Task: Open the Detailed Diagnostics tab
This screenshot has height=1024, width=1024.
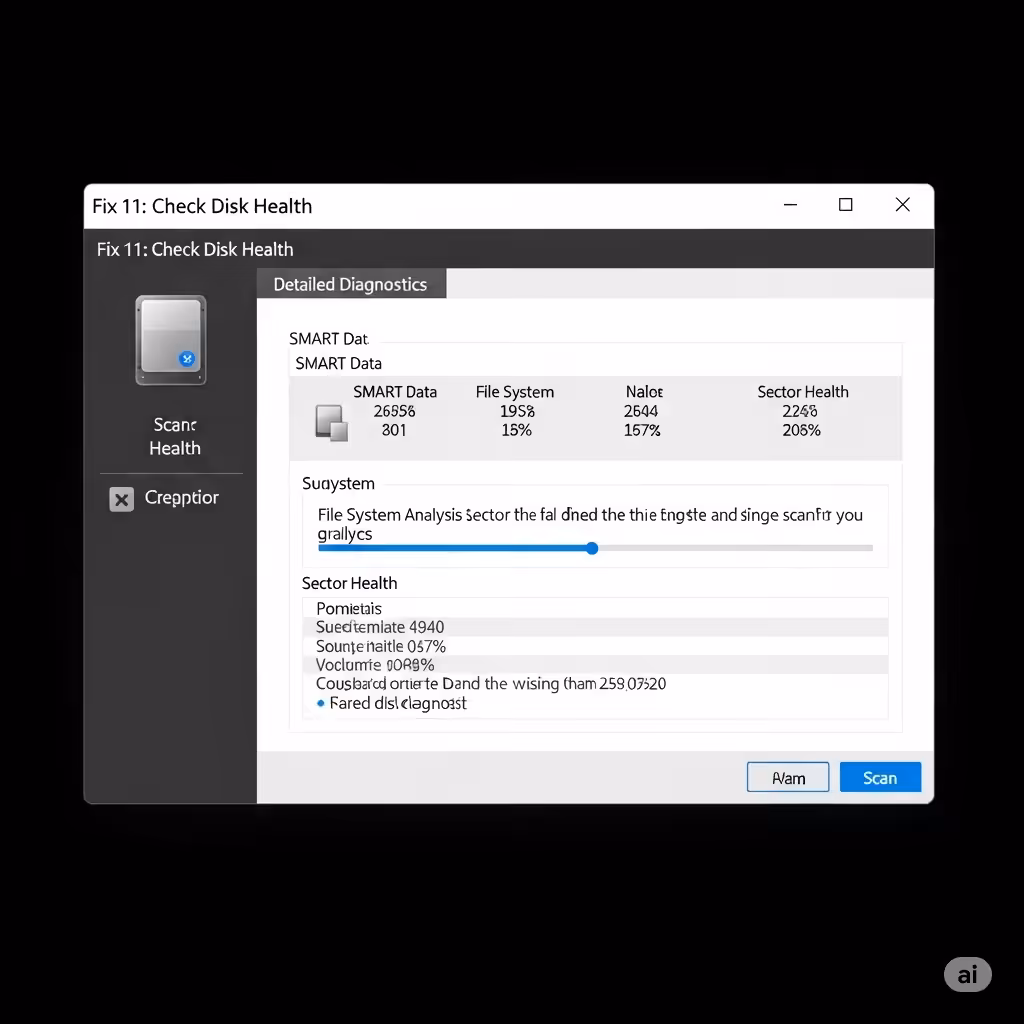Action: [x=351, y=284]
